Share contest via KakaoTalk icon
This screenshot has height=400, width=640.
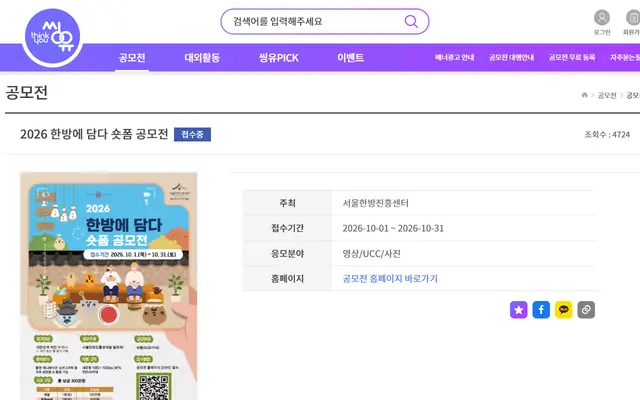[564, 310]
